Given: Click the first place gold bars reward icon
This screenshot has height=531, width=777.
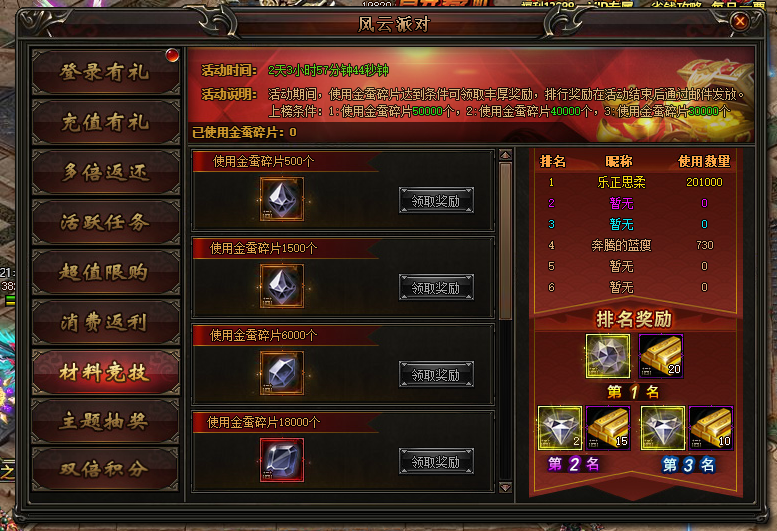Looking at the screenshot, I should coord(661,356).
